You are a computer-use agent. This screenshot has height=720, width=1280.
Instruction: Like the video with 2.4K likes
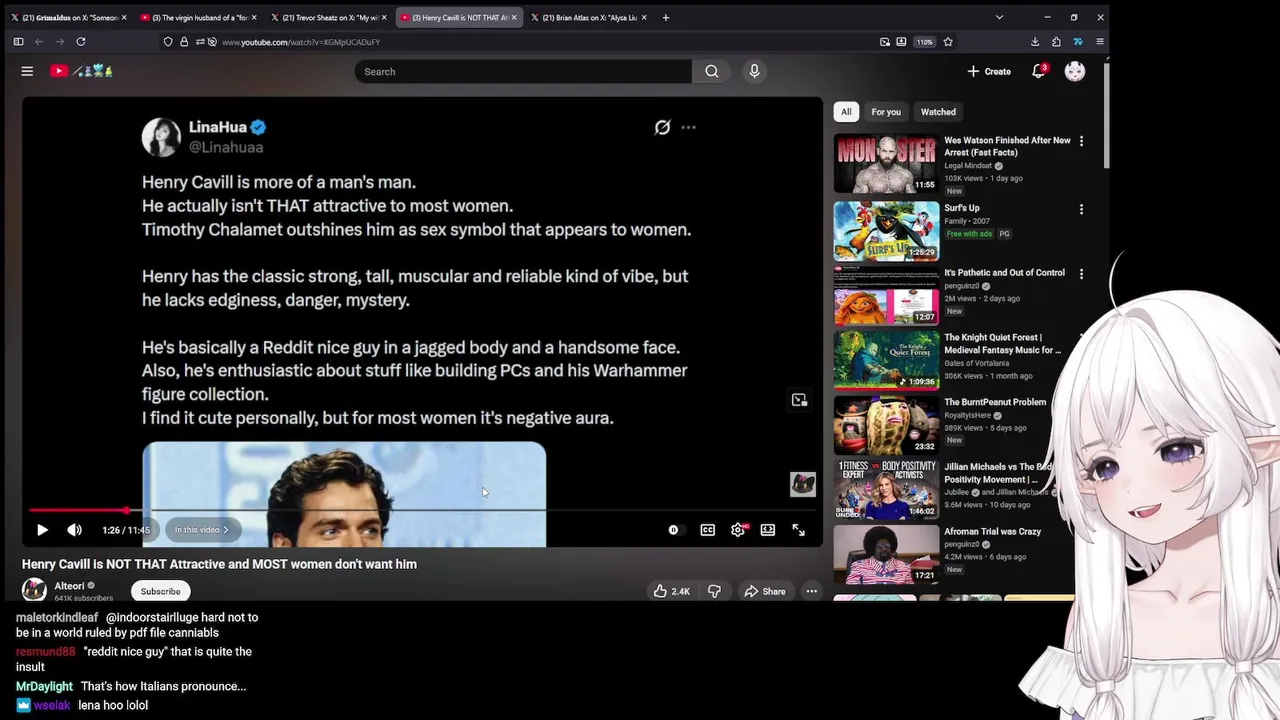[x=671, y=591]
